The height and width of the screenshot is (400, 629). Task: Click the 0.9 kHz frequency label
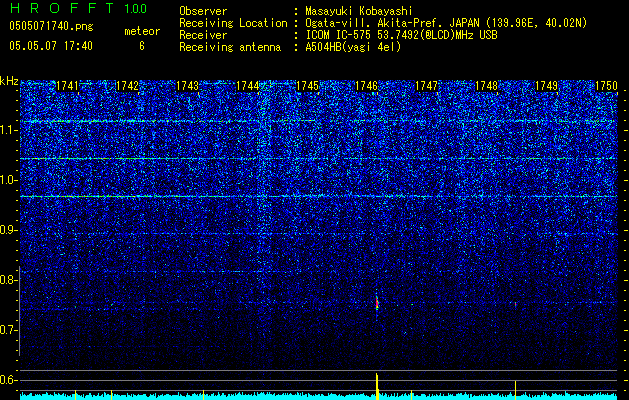pos(8,230)
